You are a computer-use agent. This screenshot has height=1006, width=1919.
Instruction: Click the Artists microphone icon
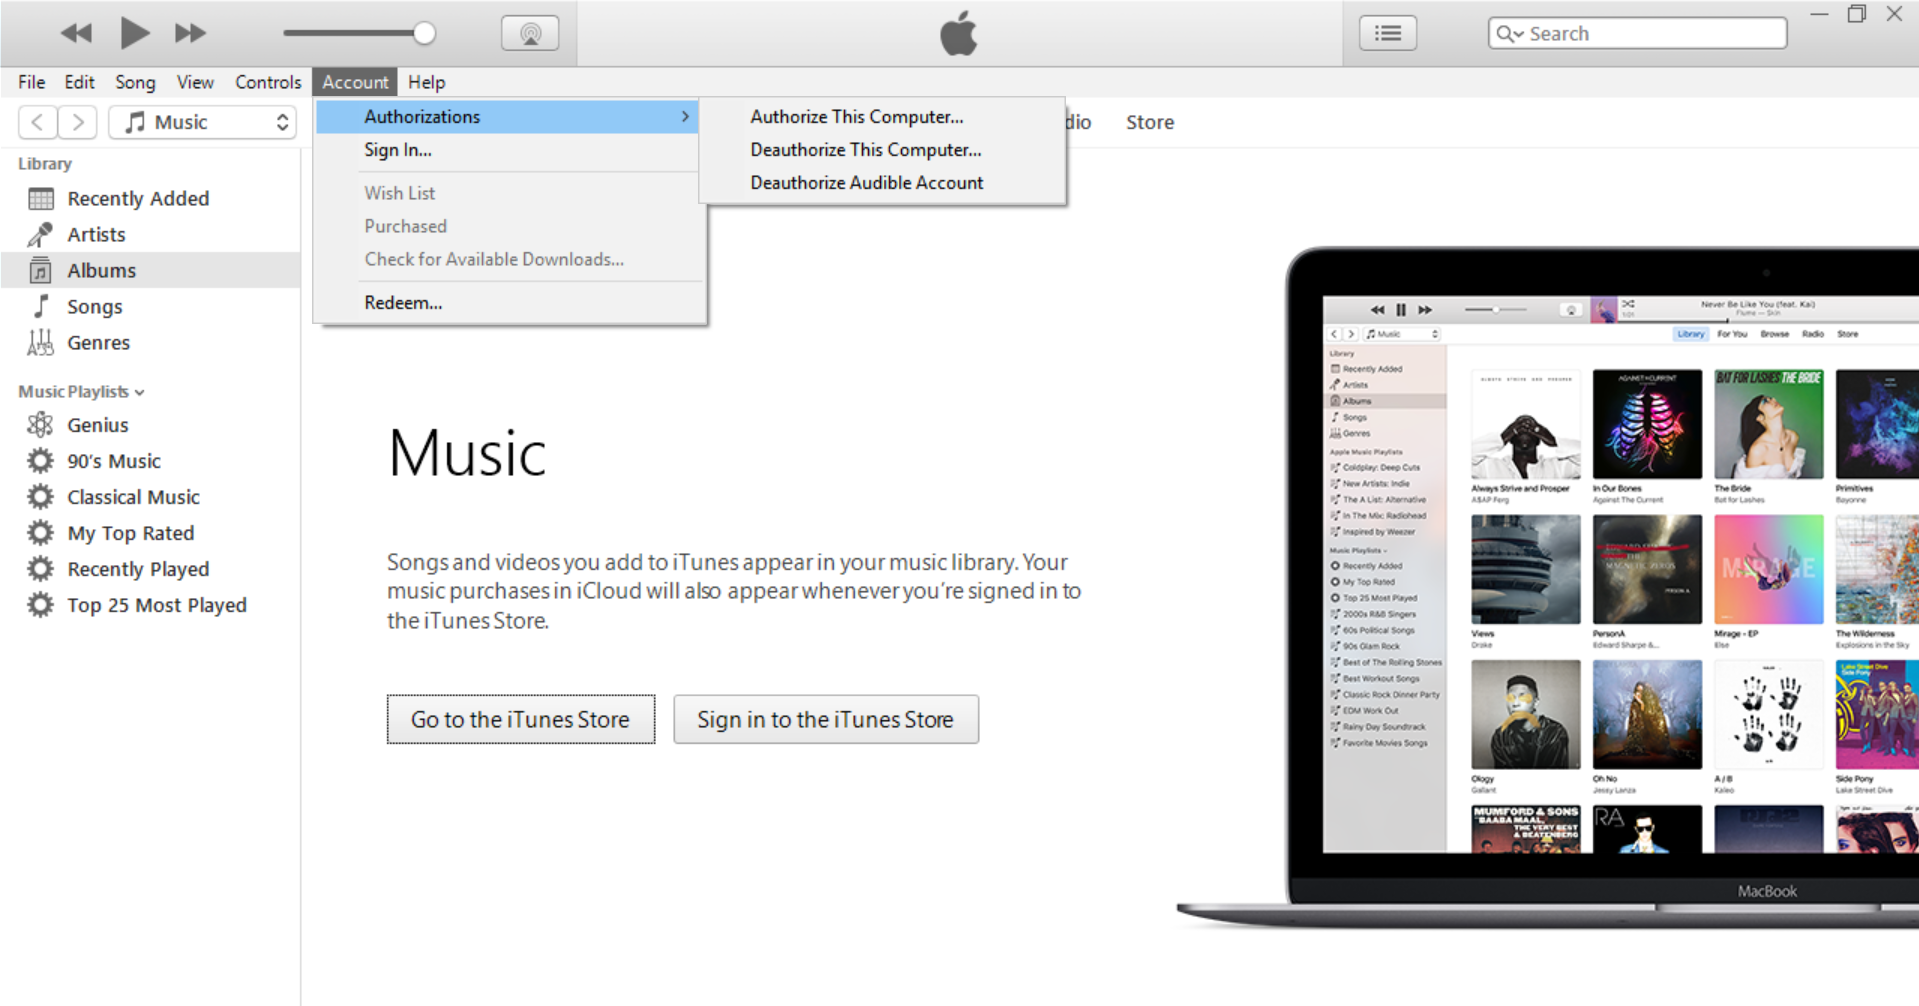41,234
